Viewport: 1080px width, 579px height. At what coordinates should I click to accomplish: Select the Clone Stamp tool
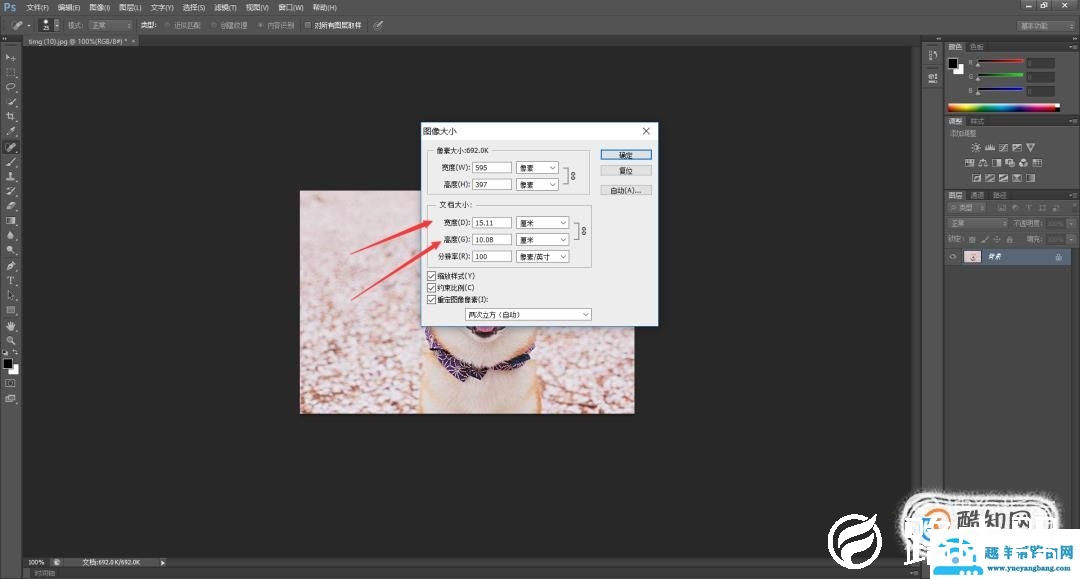coord(10,176)
